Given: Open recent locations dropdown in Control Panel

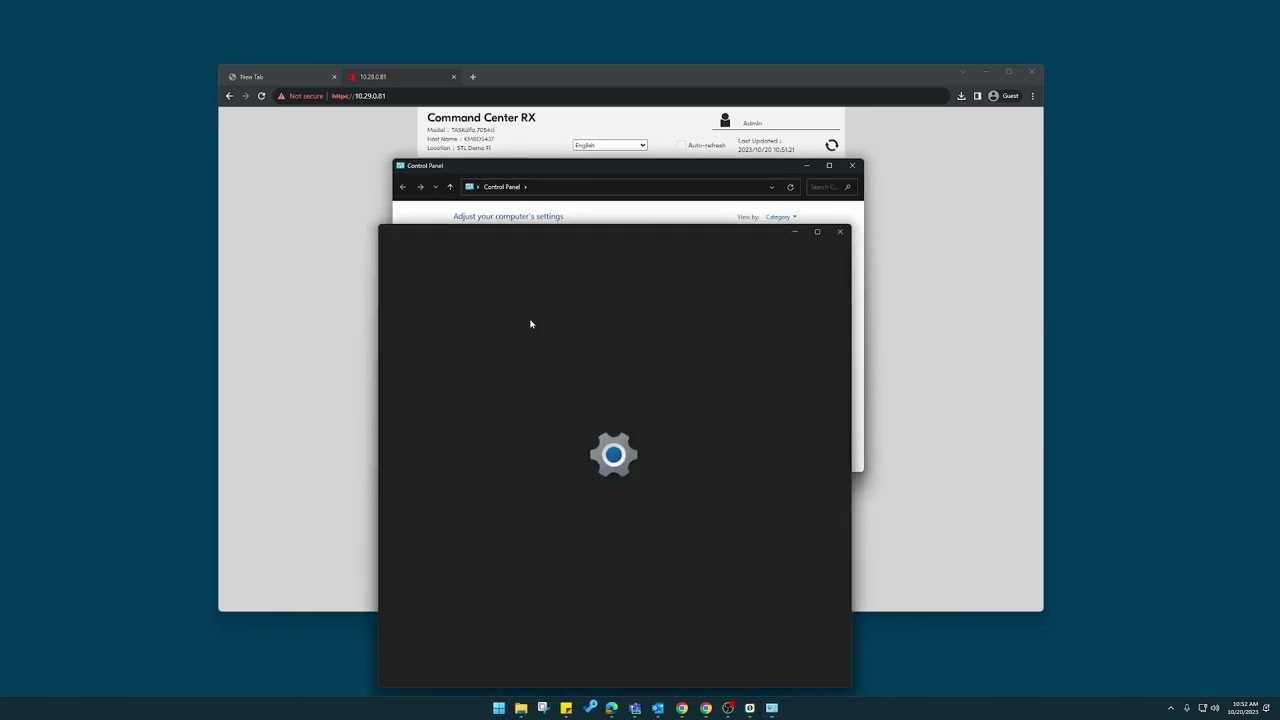Looking at the screenshot, I should pyautogui.click(x=435, y=187).
